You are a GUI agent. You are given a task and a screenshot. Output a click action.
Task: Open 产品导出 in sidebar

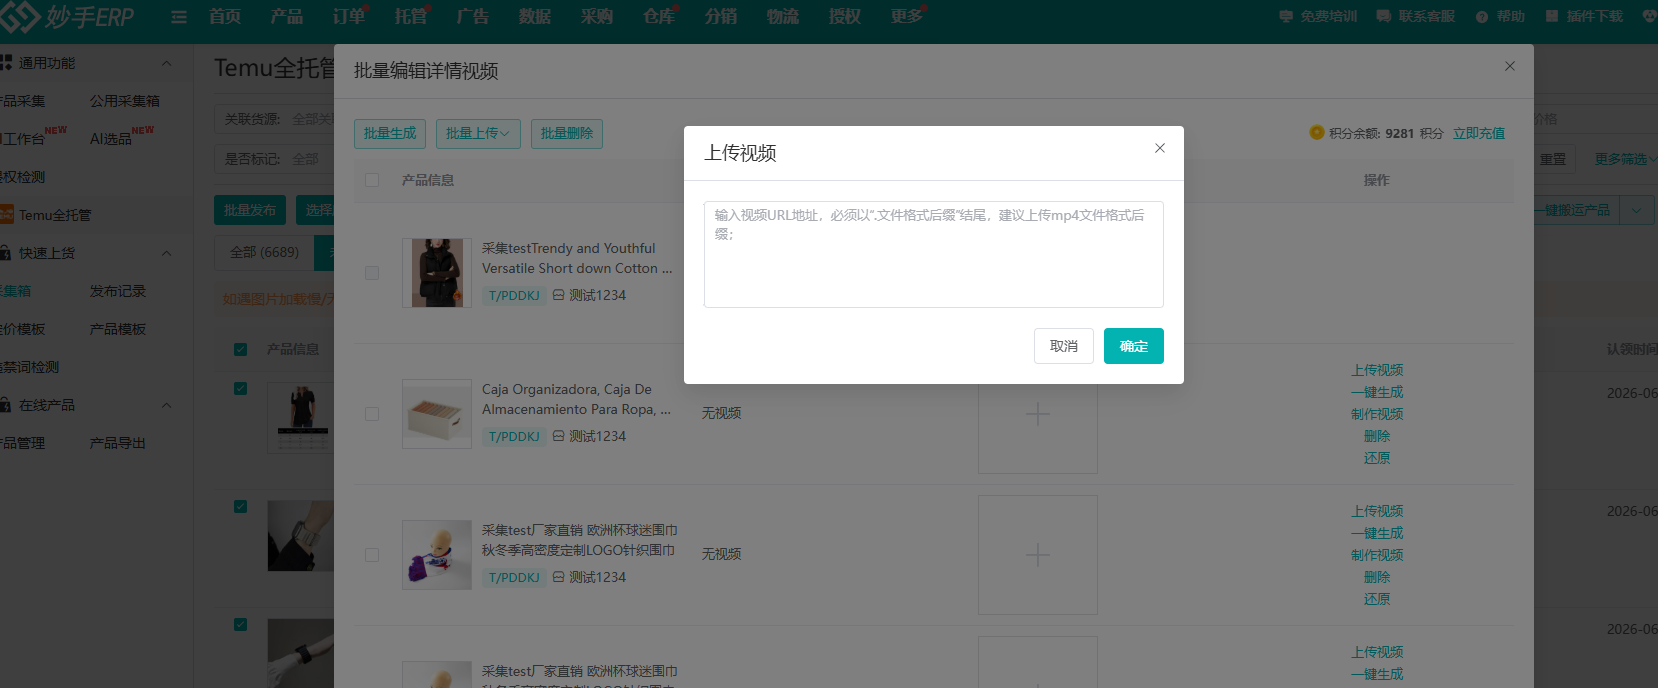(118, 443)
